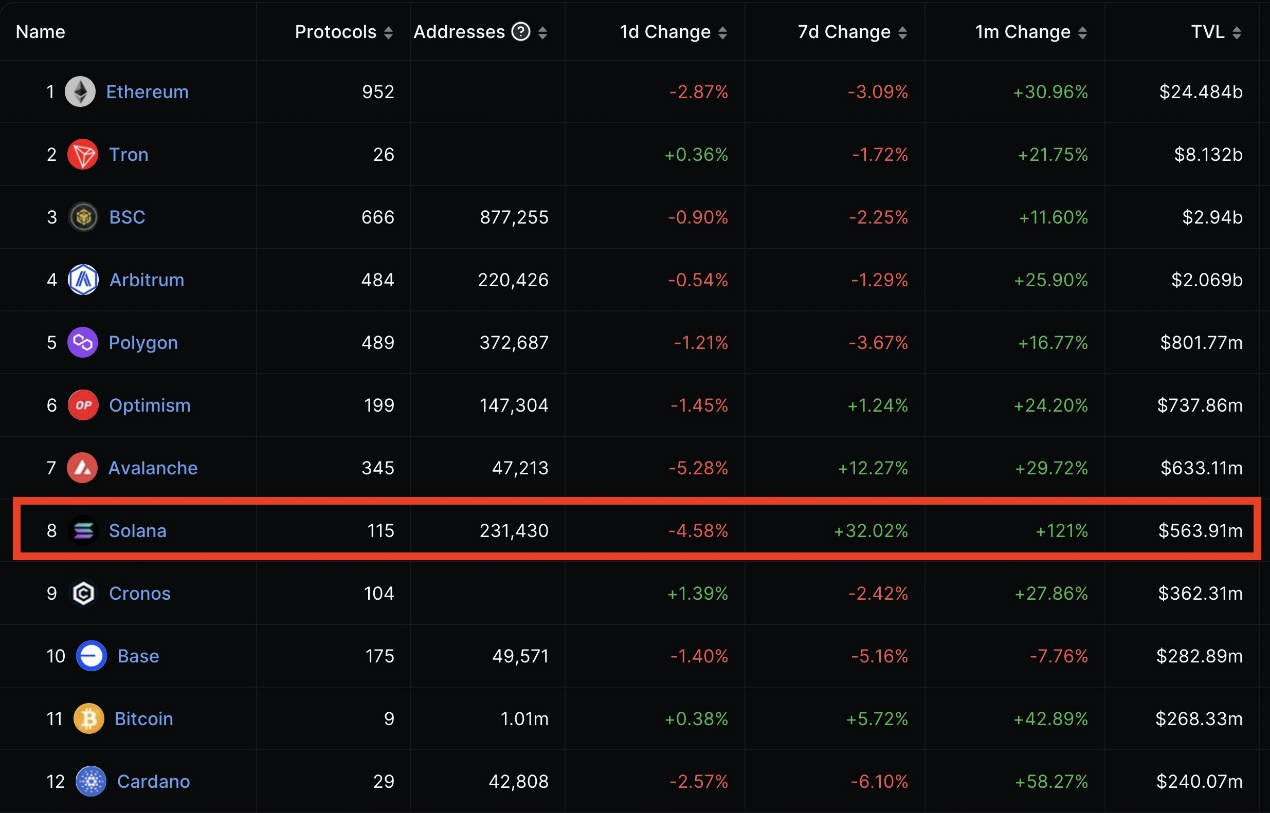Click the Tron chain logo icon

coord(83,155)
